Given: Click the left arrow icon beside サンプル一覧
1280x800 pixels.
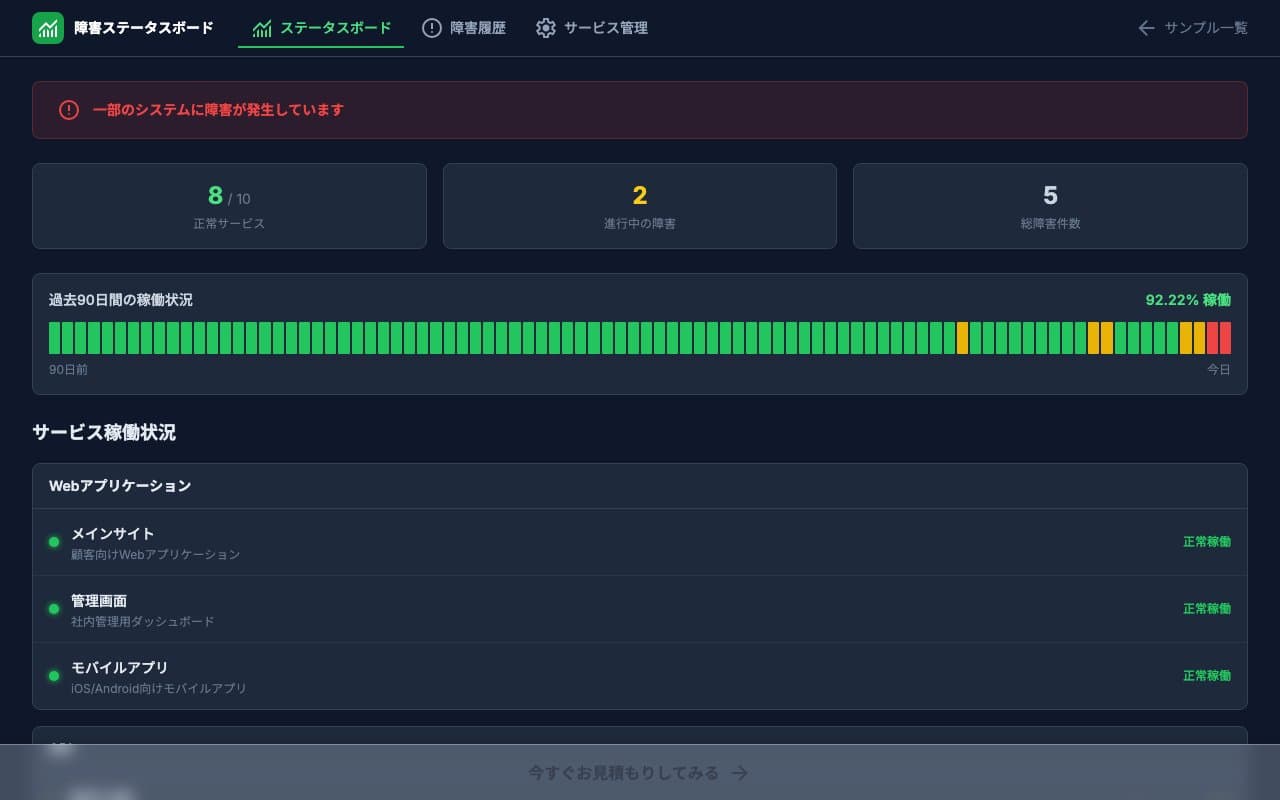Looking at the screenshot, I should (1147, 28).
